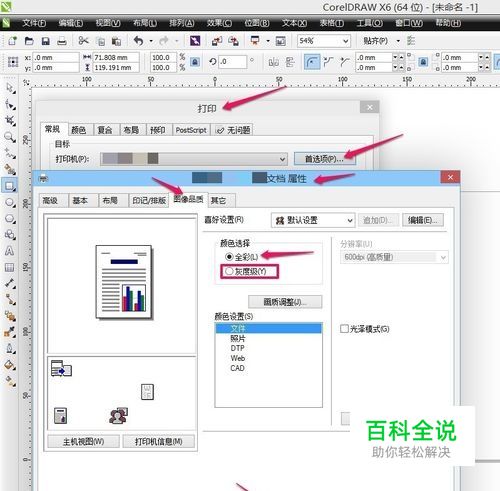Select the Rectangle tool in toolbox
The width and height of the screenshot is (500, 491).
click(x=10, y=186)
